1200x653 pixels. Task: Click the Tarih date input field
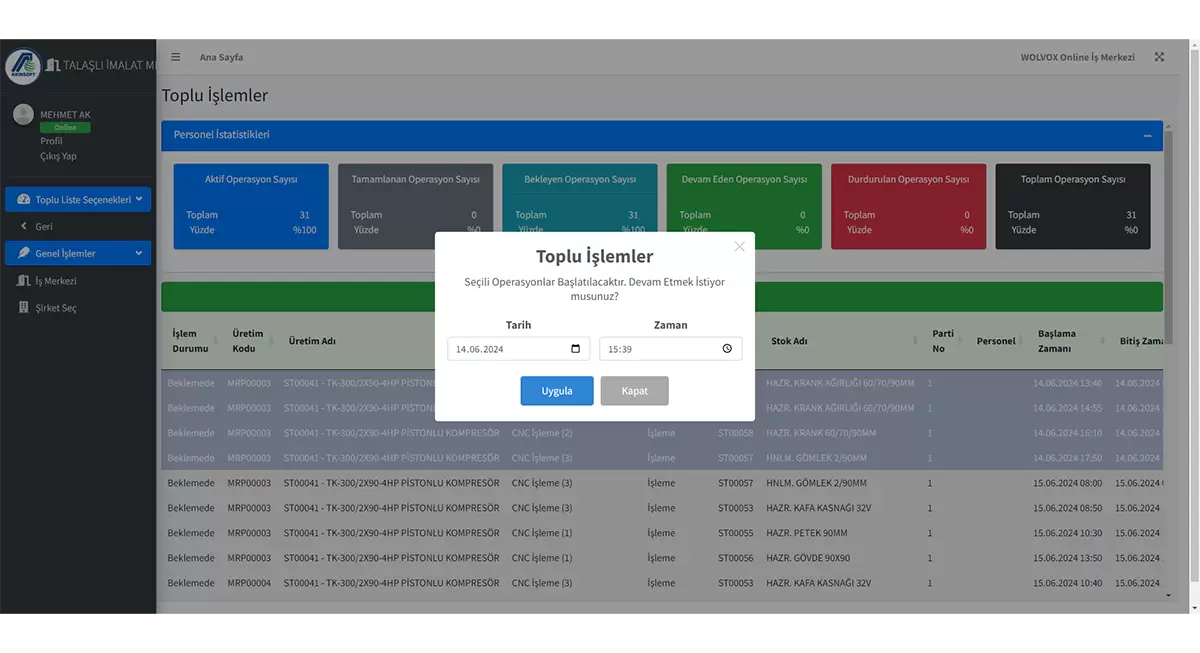pos(508,349)
